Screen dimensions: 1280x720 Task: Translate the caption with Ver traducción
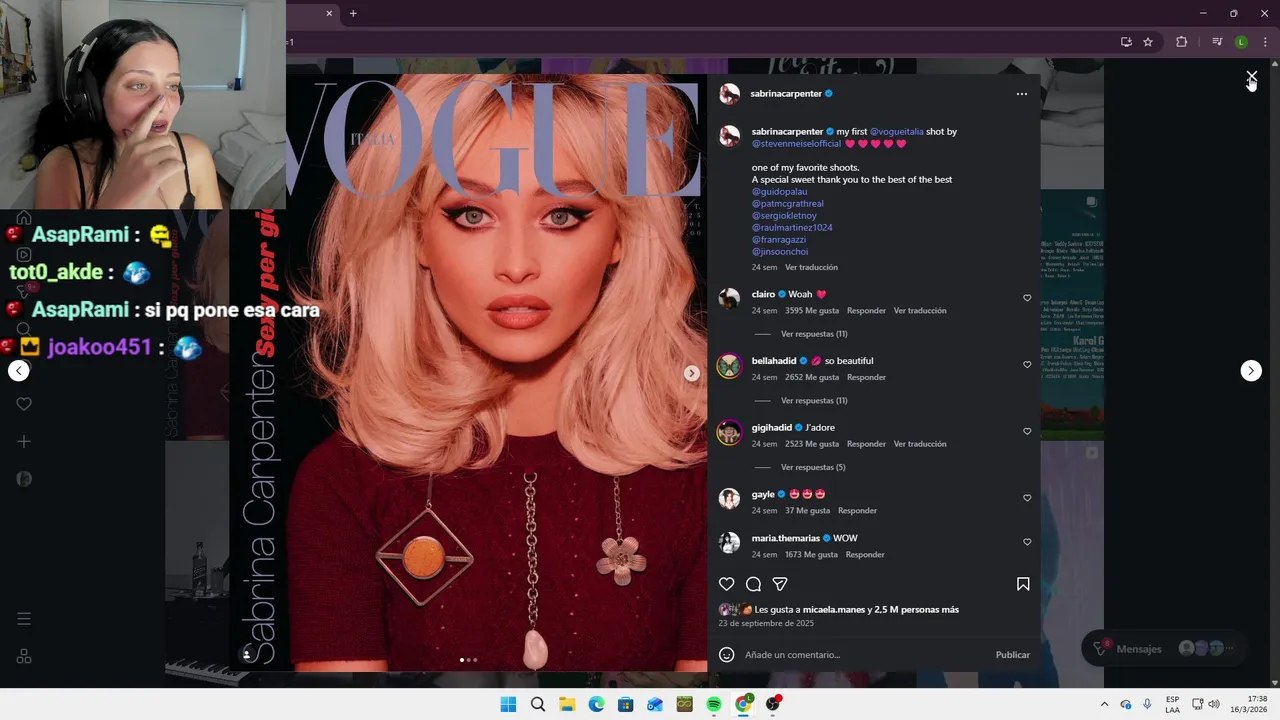[x=811, y=268]
